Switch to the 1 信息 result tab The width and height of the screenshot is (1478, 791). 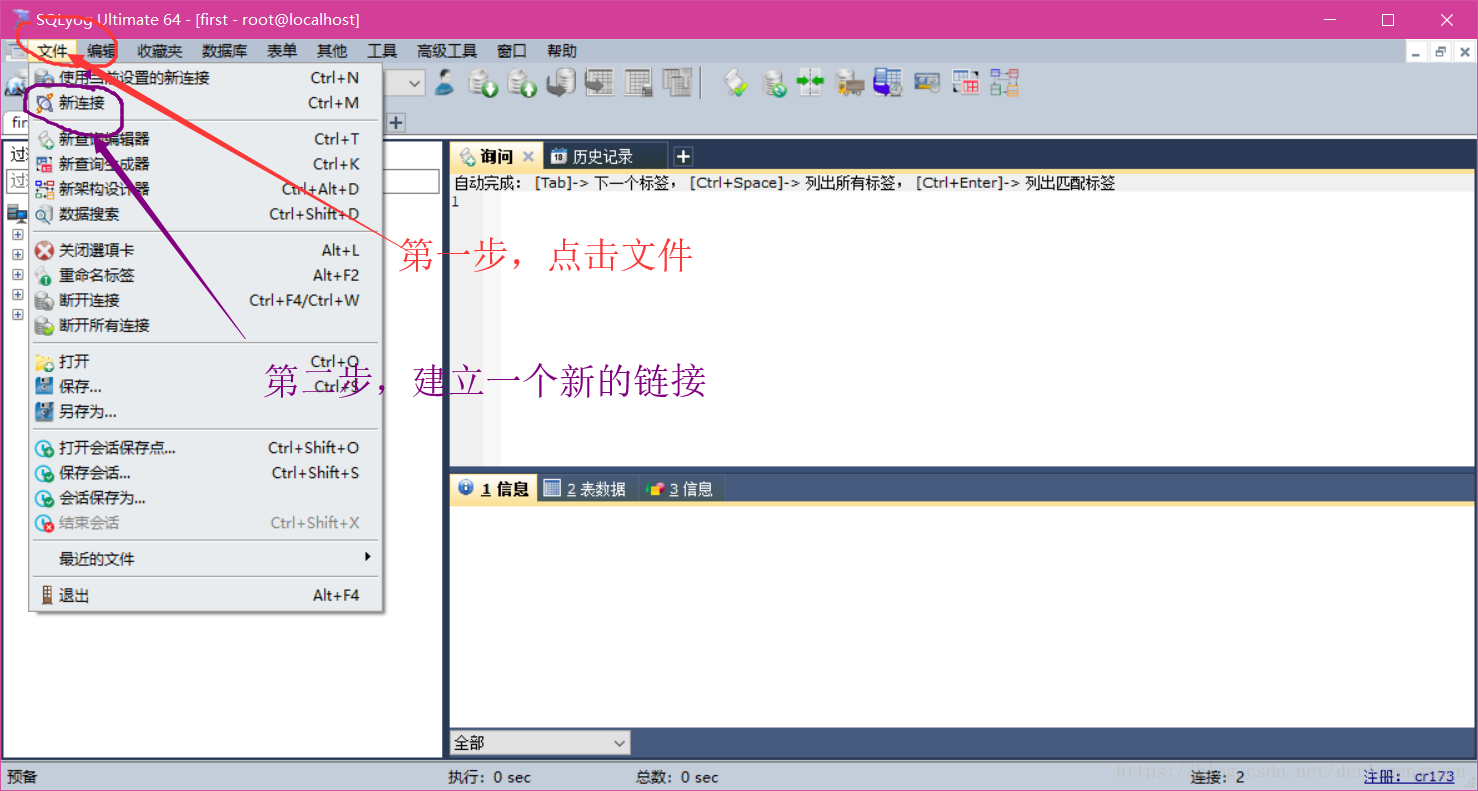494,489
